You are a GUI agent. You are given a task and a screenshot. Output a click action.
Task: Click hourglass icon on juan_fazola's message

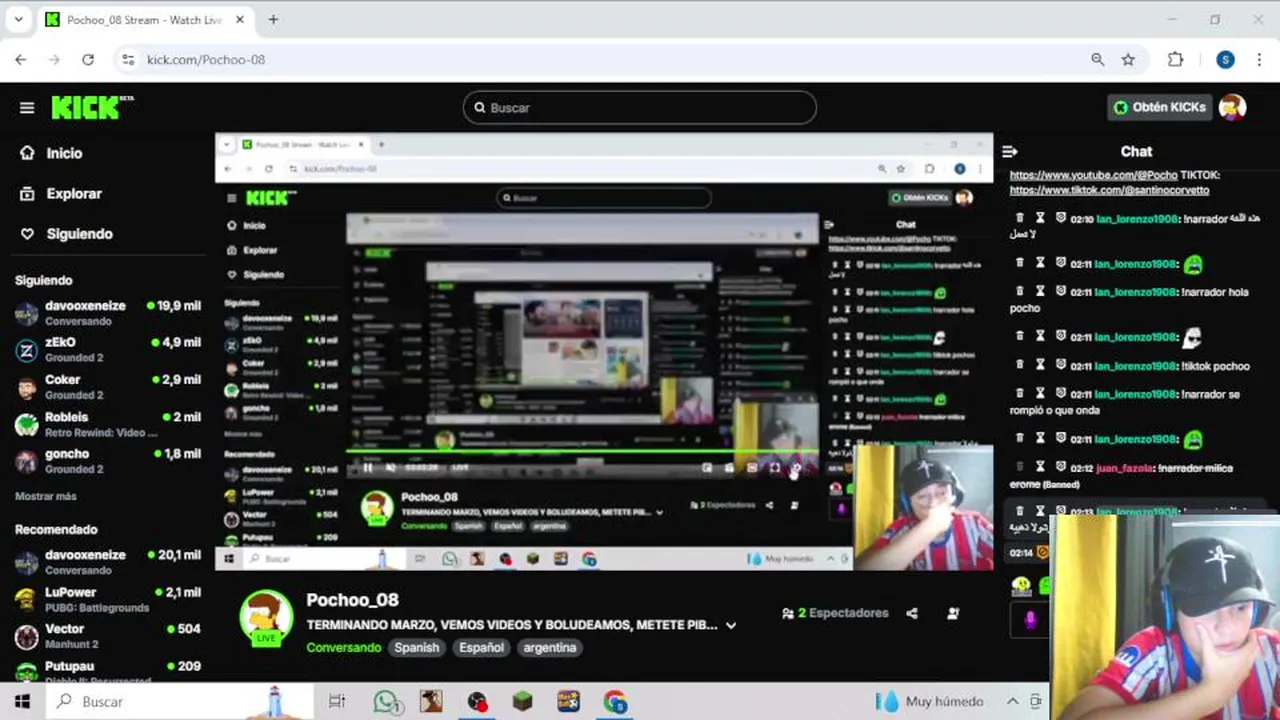1040,467
